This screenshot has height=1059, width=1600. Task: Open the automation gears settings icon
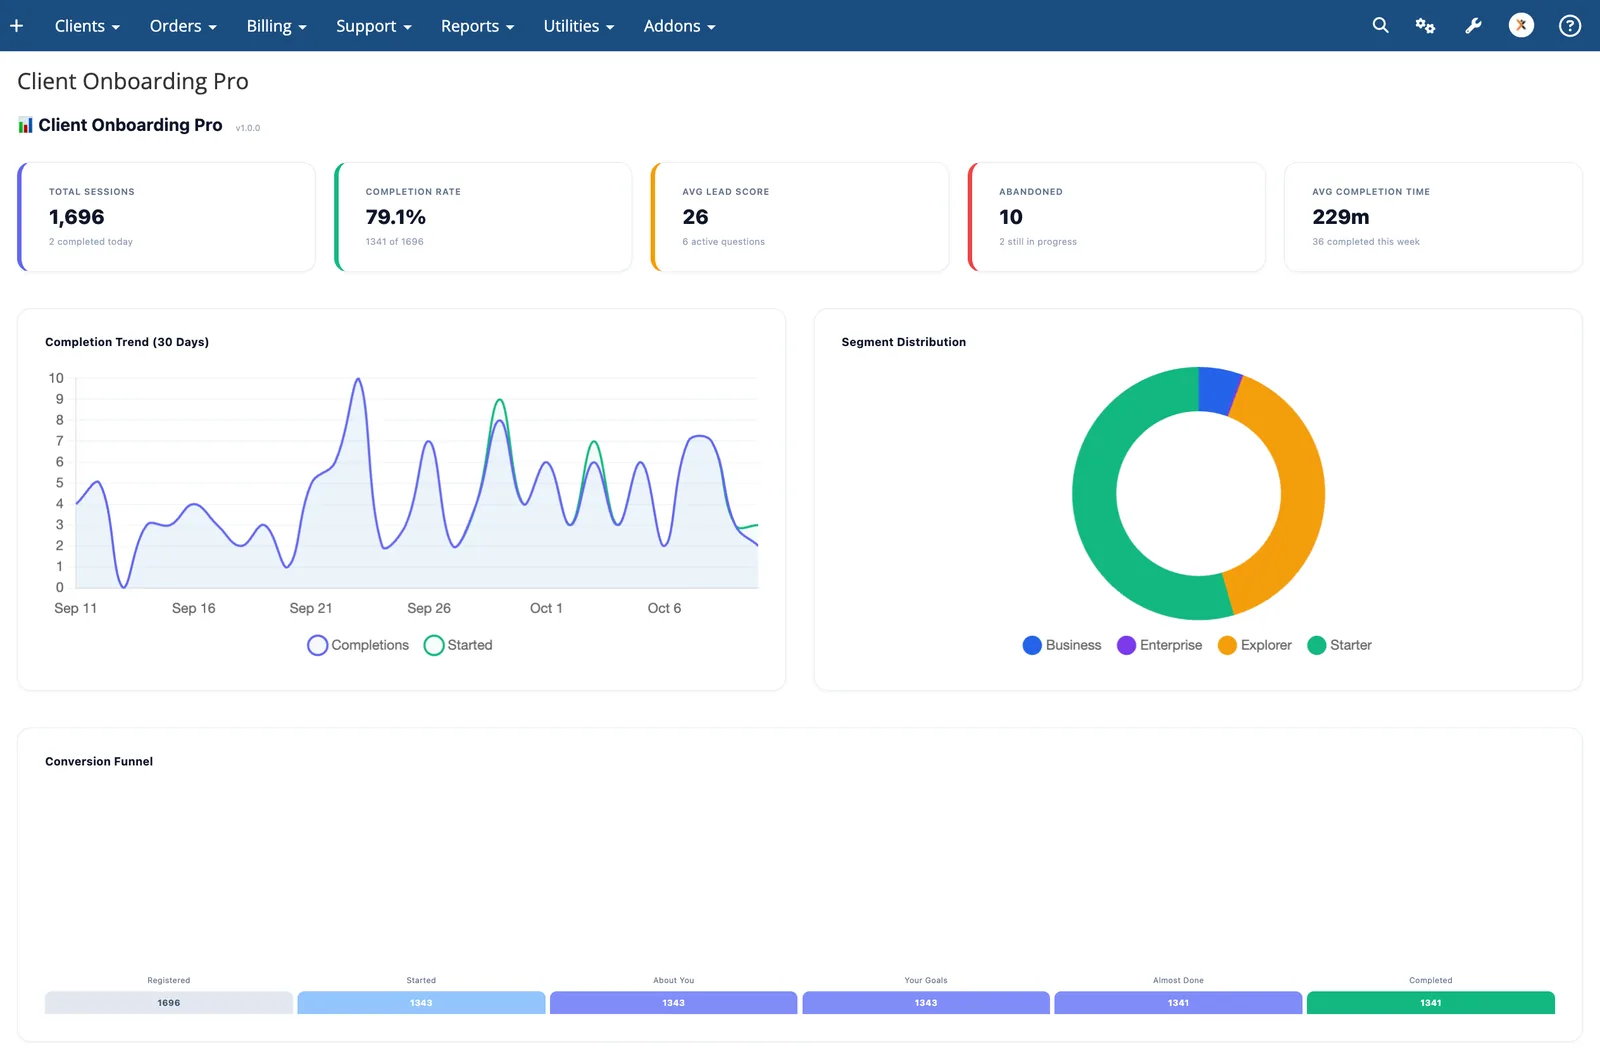pos(1425,26)
